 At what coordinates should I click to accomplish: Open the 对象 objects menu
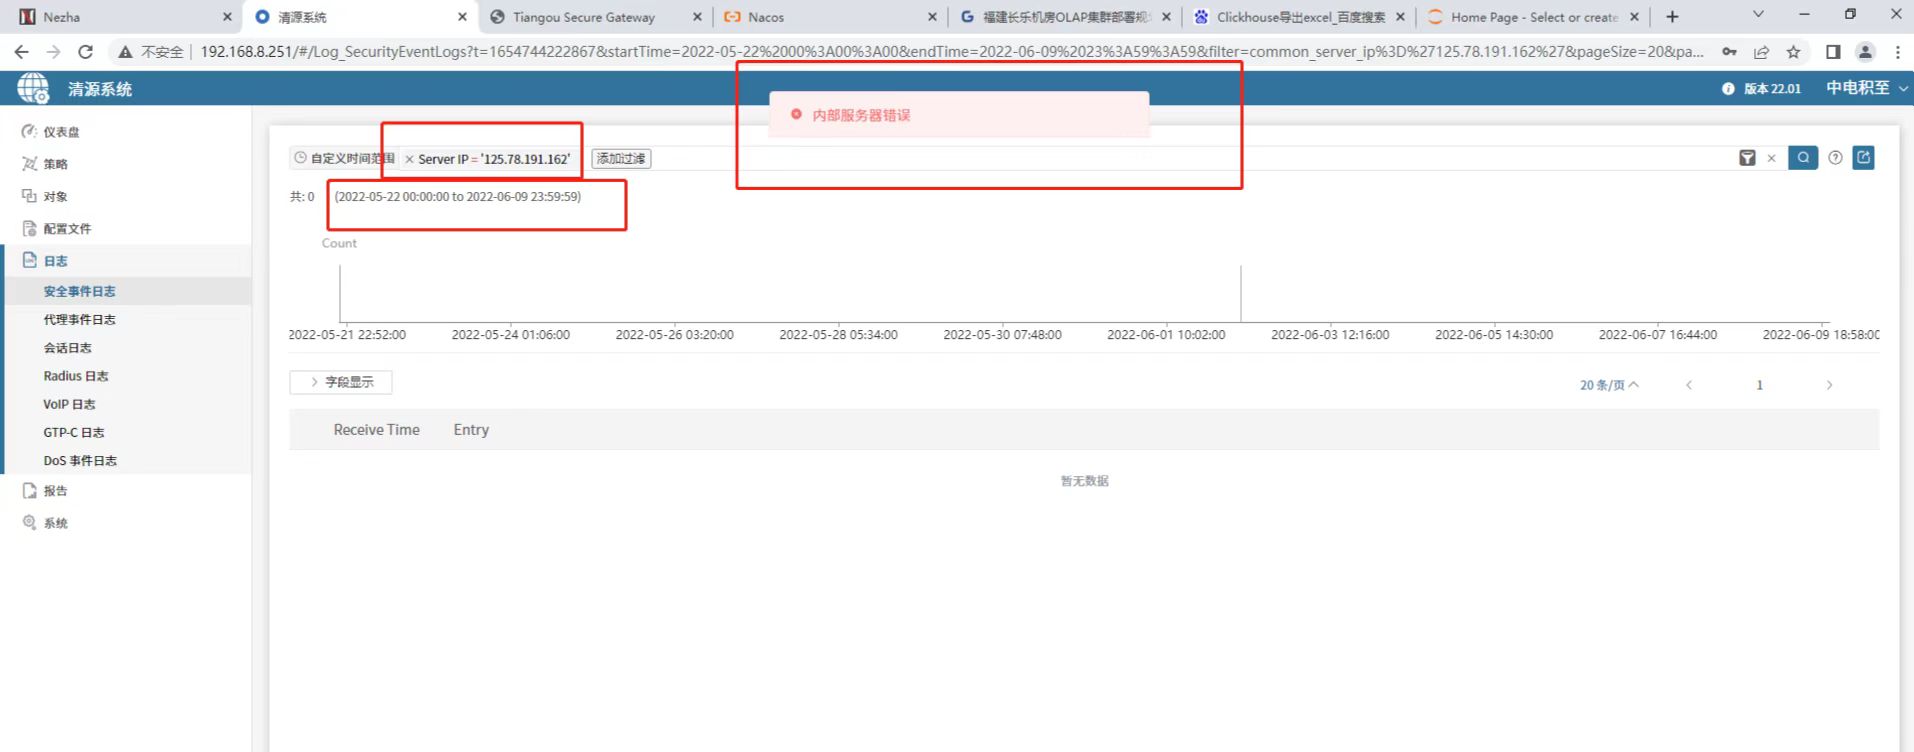click(x=55, y=197)
